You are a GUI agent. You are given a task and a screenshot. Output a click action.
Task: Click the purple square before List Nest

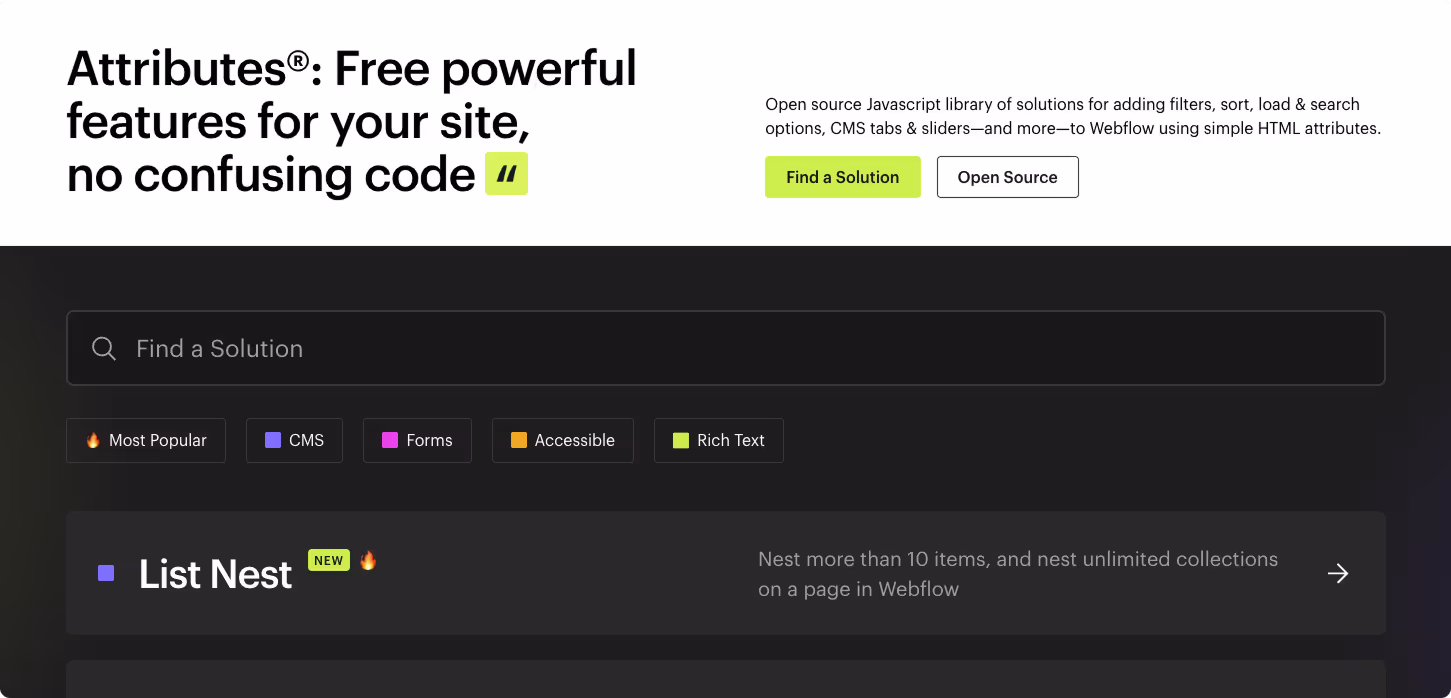click(106, 573)
